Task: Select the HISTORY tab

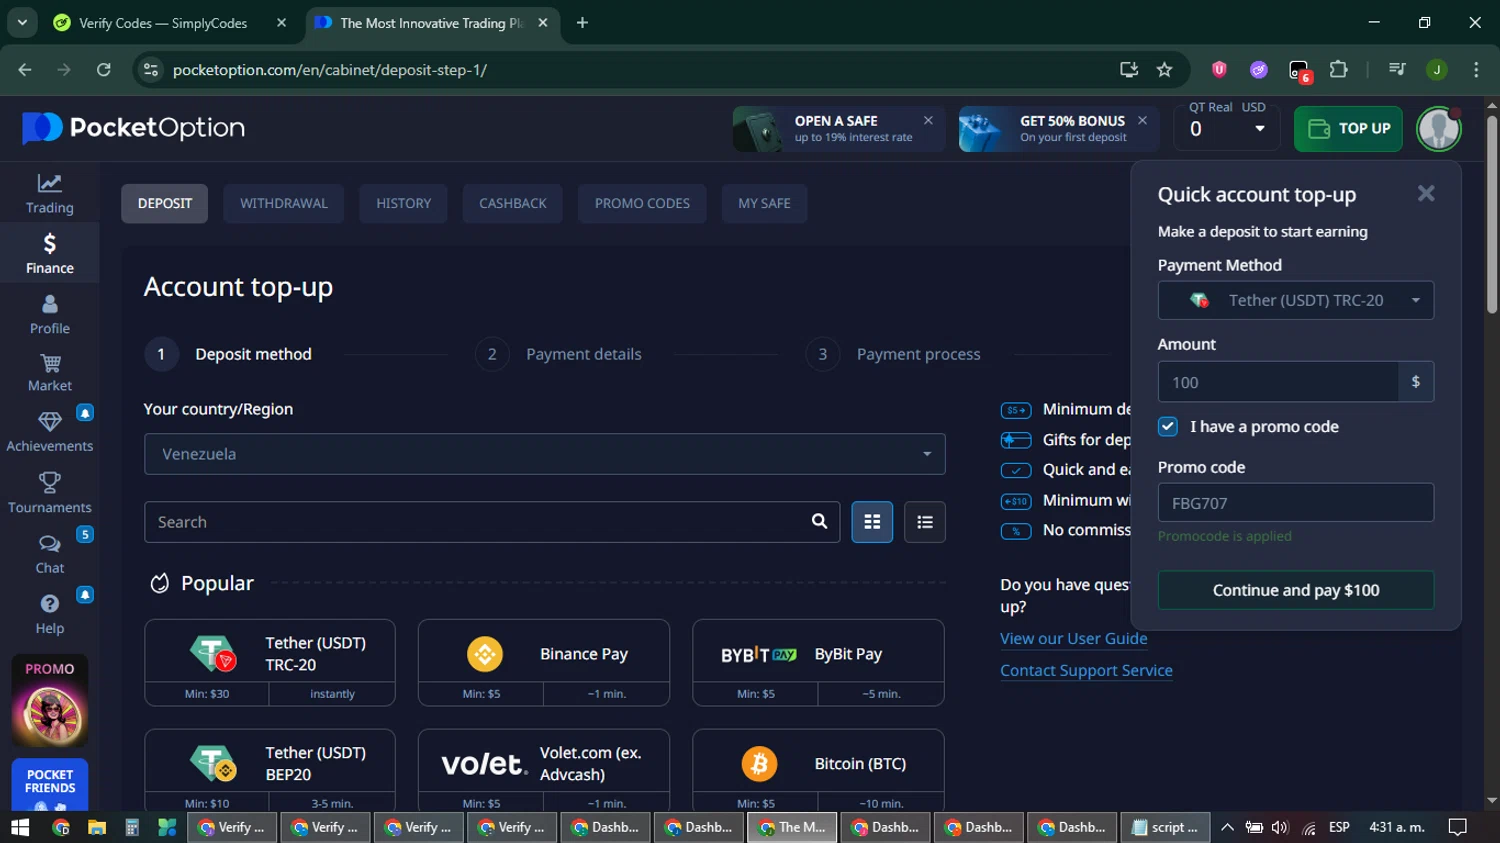Action: [x=404, y=203]
